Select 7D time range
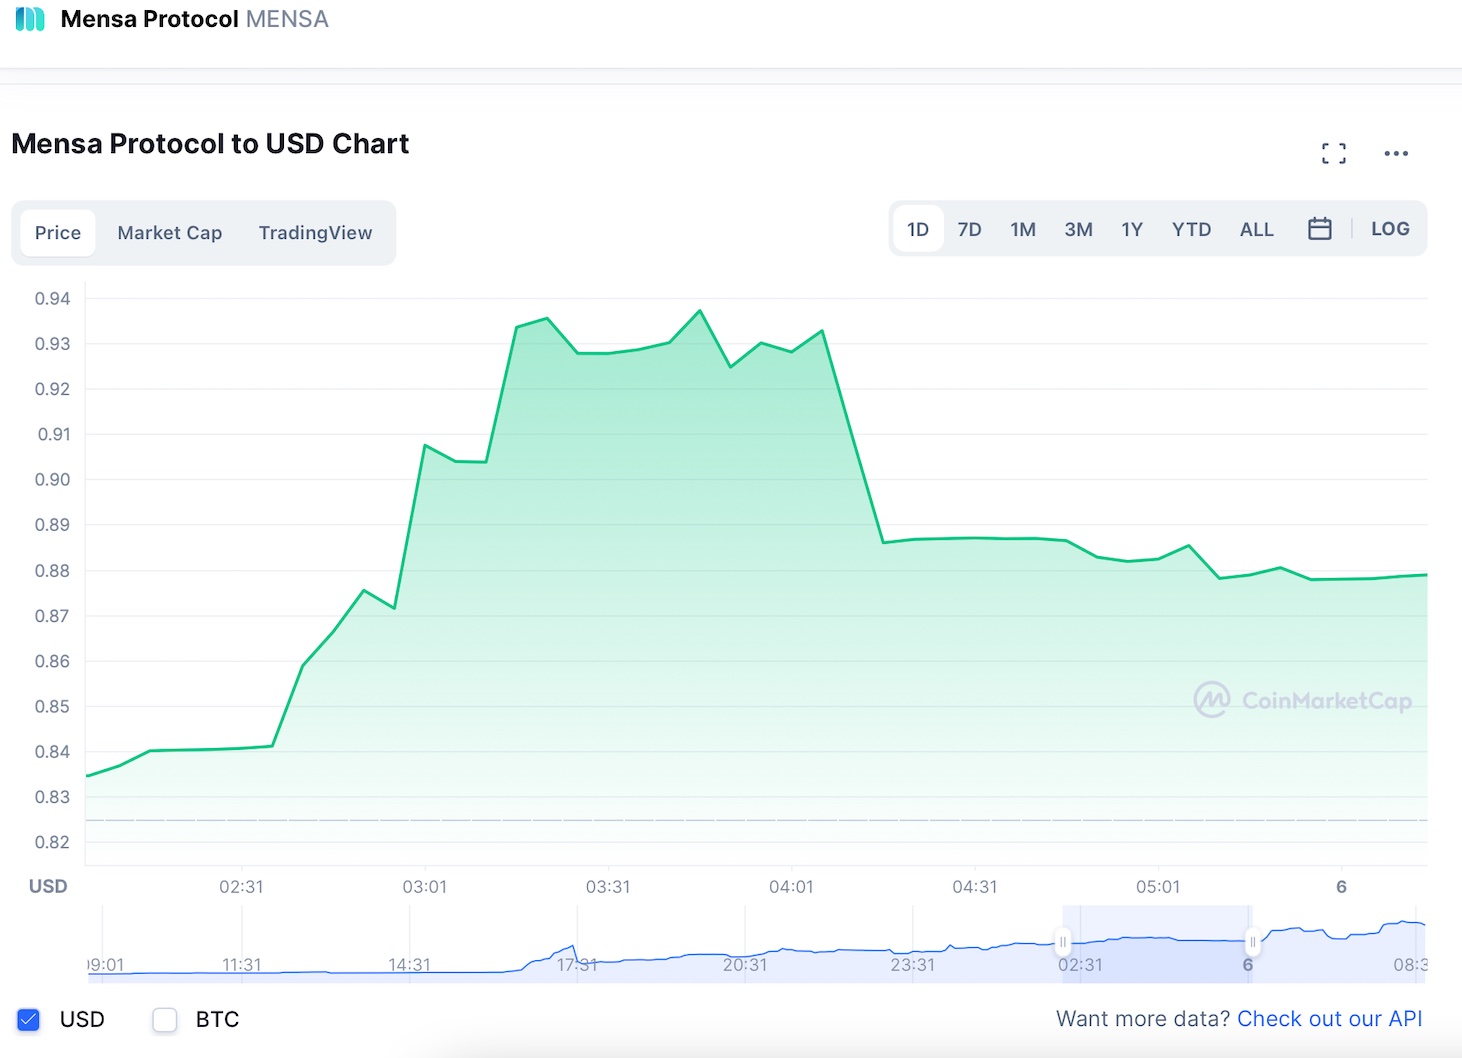This screenshot has width=1462, height=1058. click(x=969, y=229)
